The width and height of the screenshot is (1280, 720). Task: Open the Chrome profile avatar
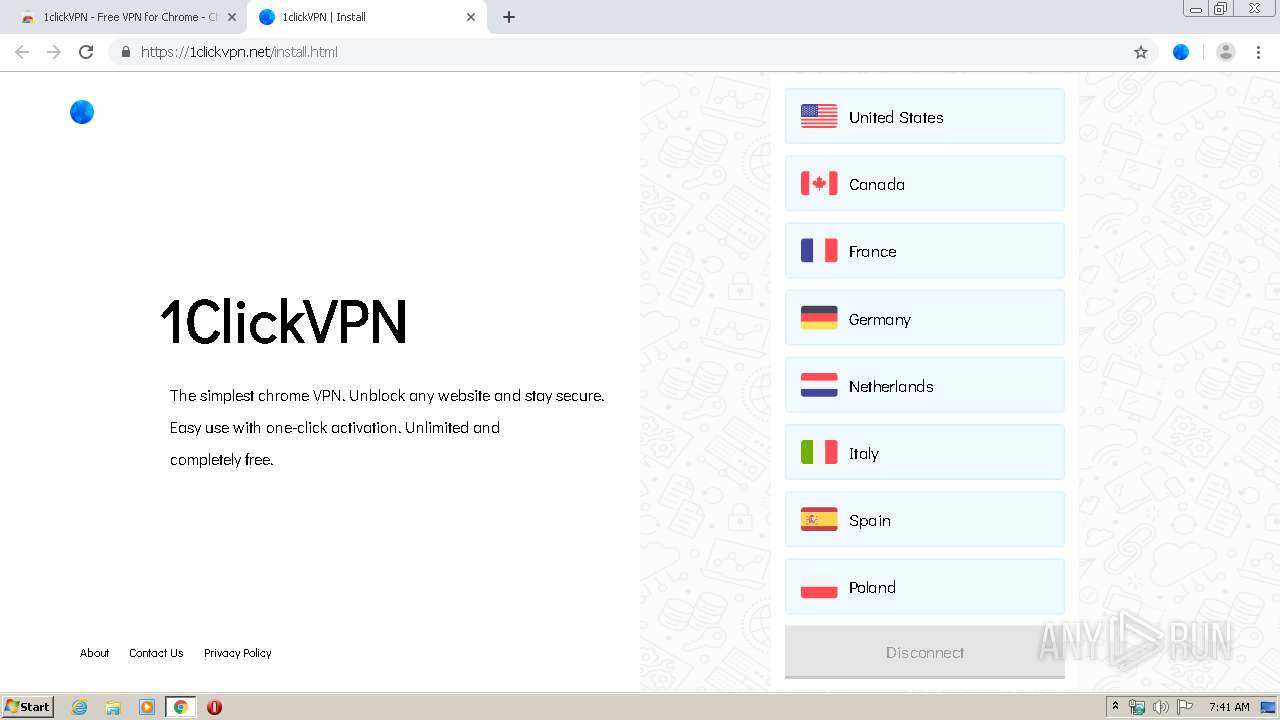tap(1226, 52)
